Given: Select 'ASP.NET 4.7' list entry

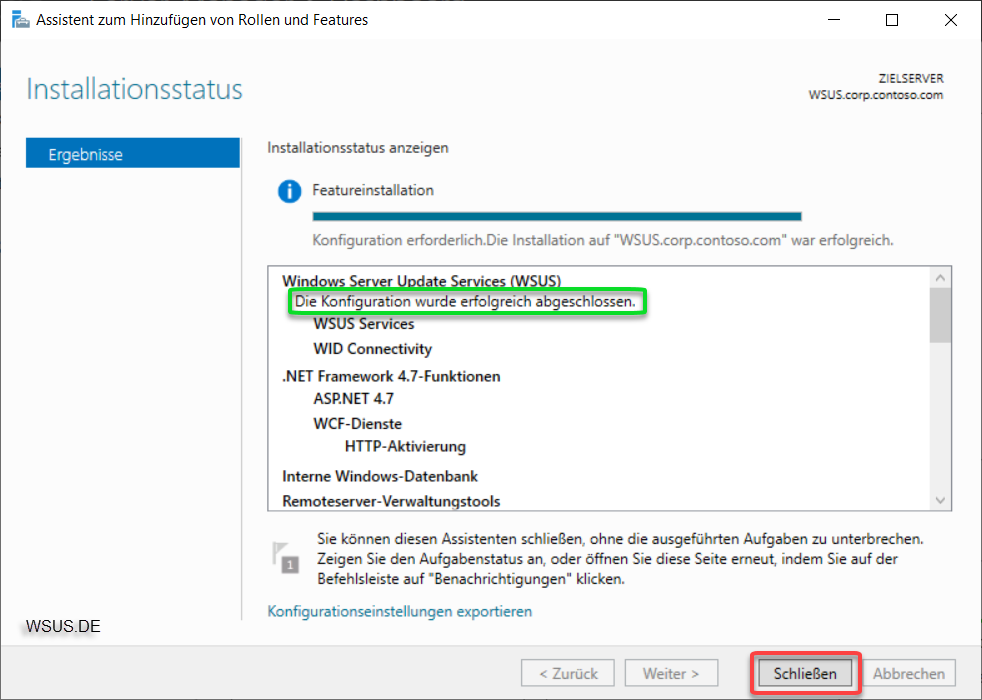Looking at the screenshot, I should (x=353, y=399).
